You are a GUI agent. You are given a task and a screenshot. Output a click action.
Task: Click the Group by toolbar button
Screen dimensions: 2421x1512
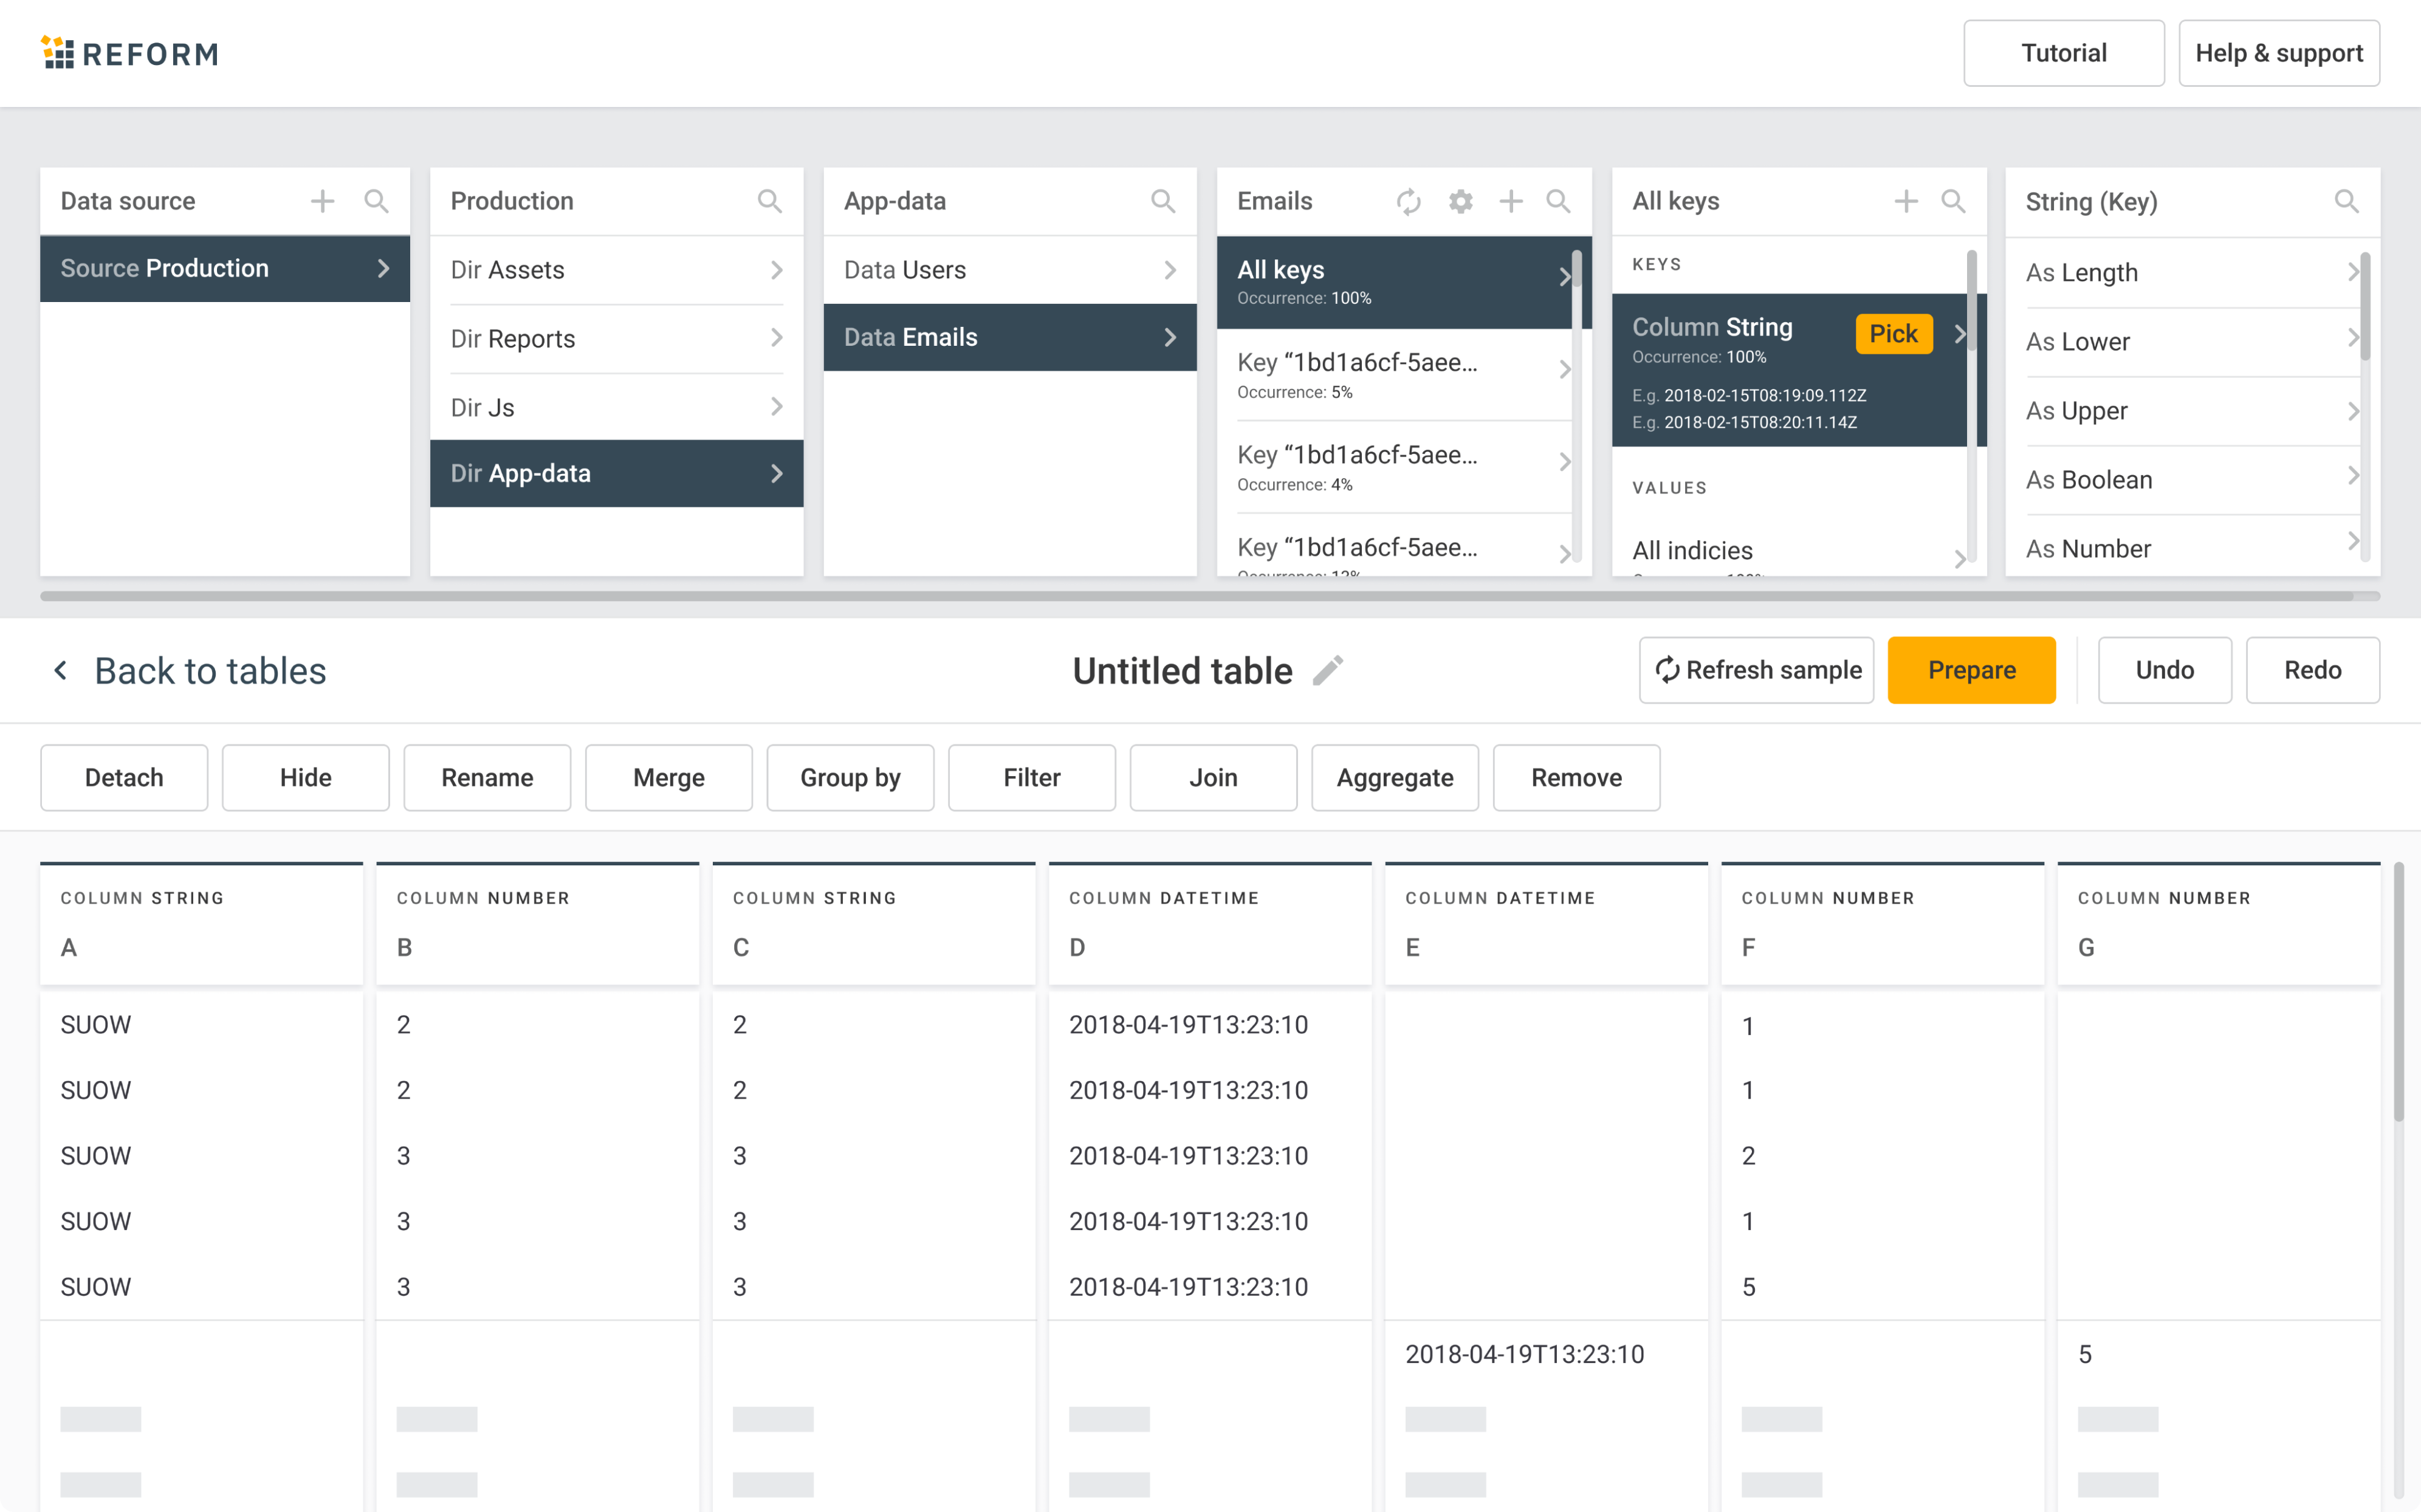pyautogui.click(x=850, y=778)
